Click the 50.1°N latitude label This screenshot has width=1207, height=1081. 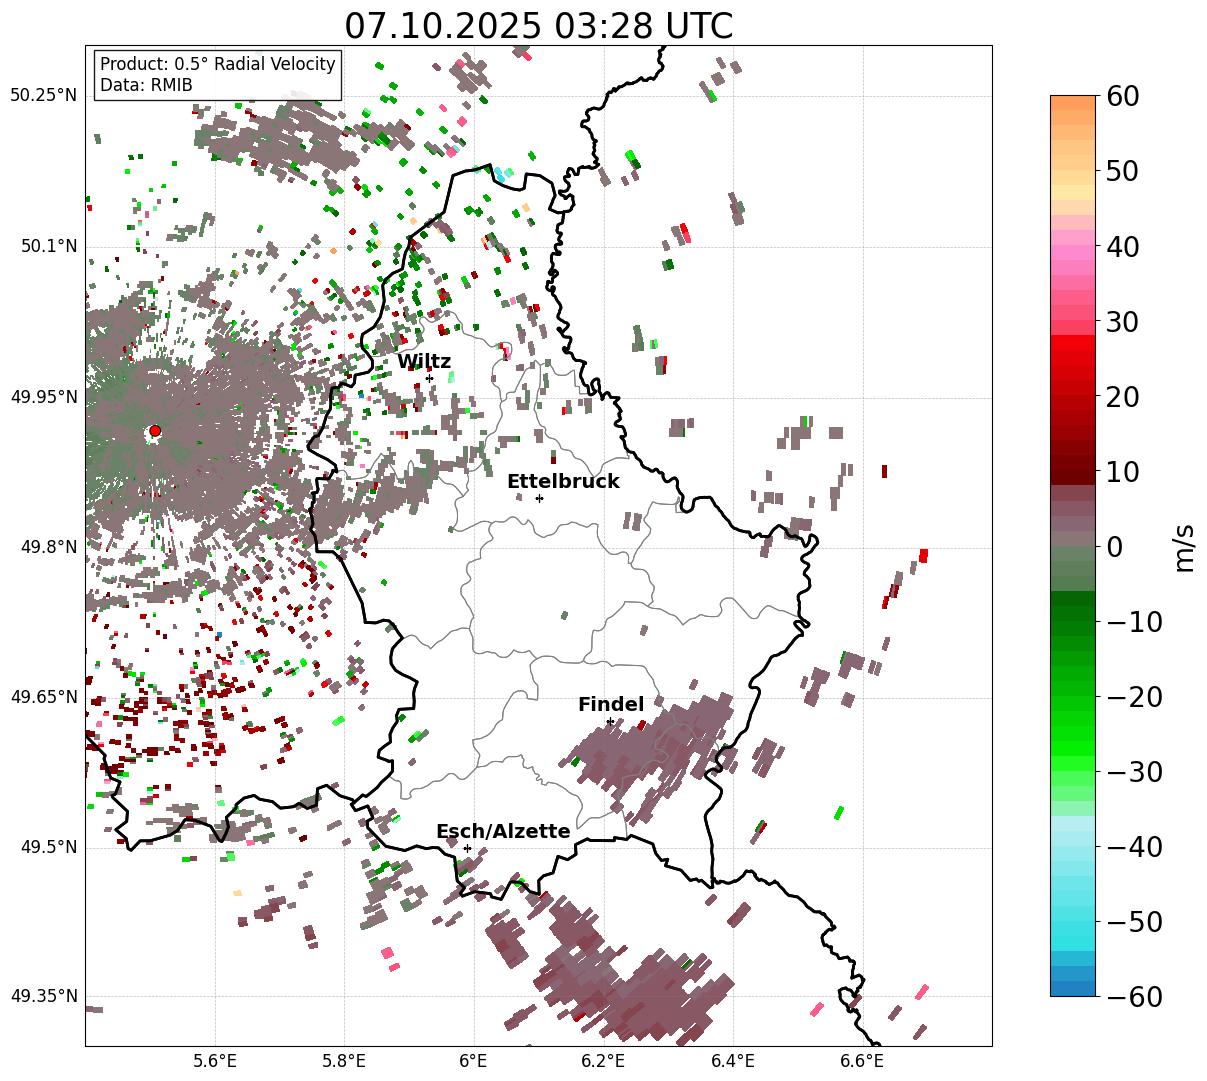[48, 246]
